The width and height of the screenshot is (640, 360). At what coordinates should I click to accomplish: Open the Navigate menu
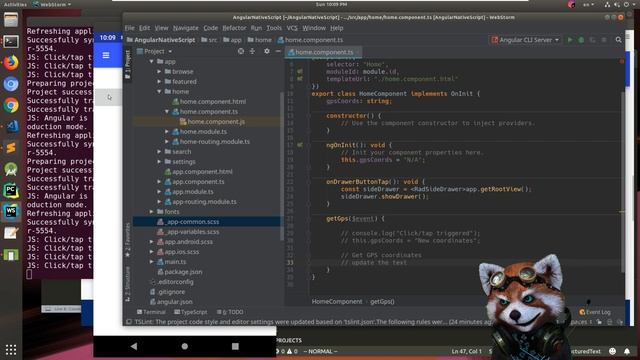point(186,28)
